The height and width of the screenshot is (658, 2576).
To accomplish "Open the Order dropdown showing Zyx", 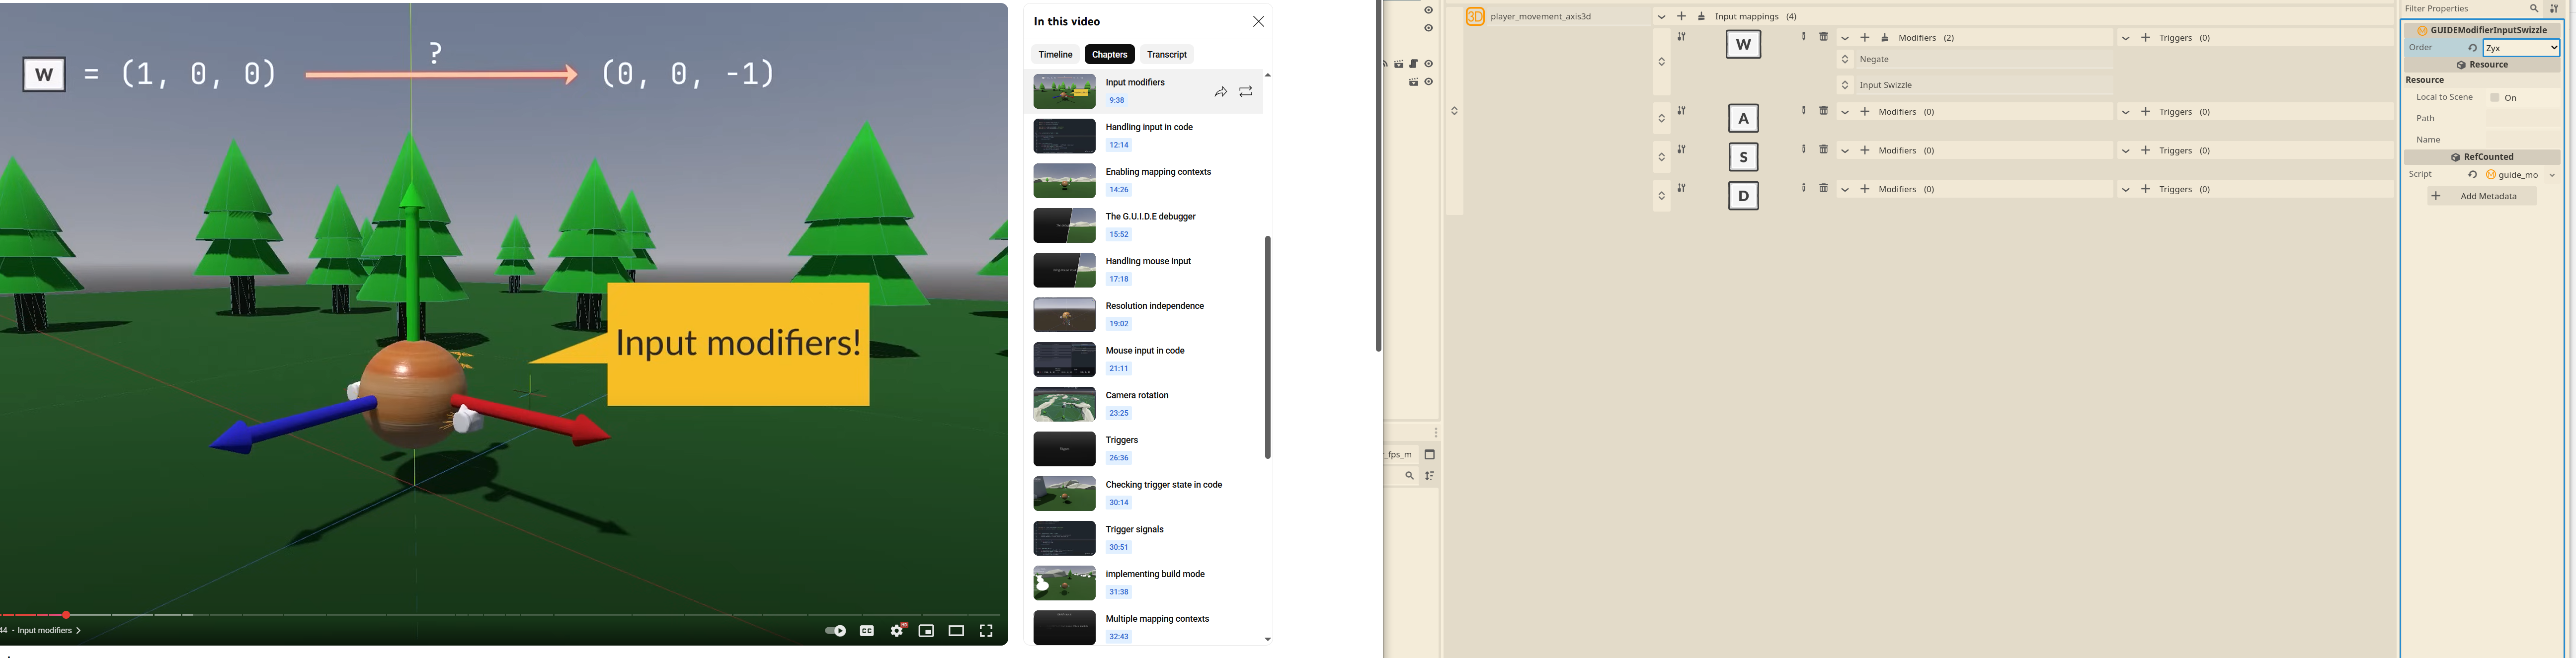I will [2520, 48].
